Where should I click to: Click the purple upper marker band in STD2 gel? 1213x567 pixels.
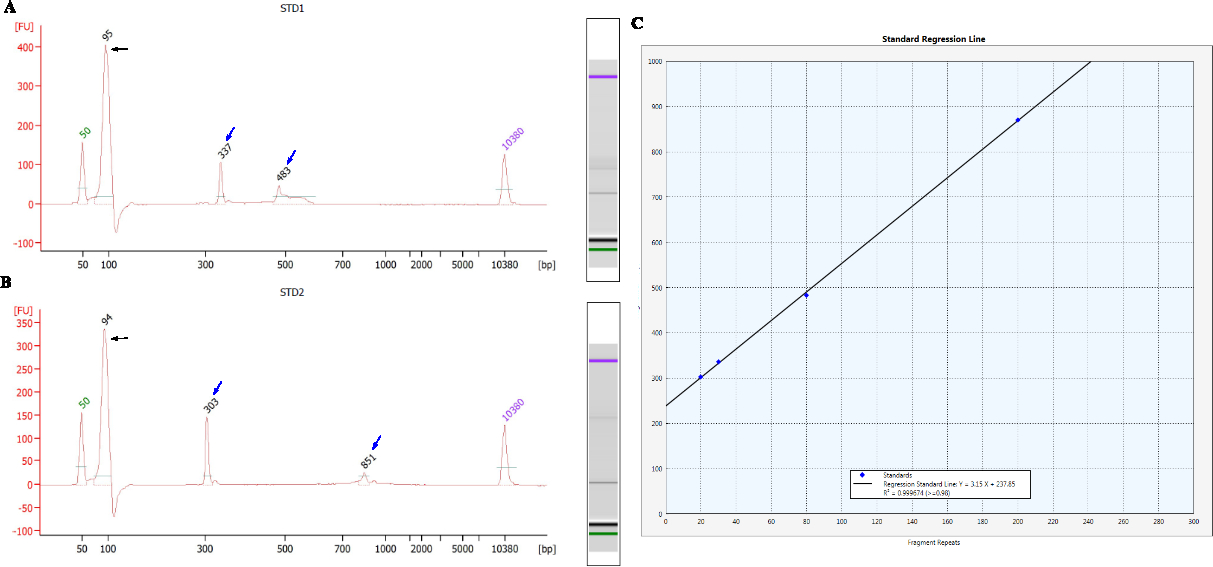pos(603,361)
